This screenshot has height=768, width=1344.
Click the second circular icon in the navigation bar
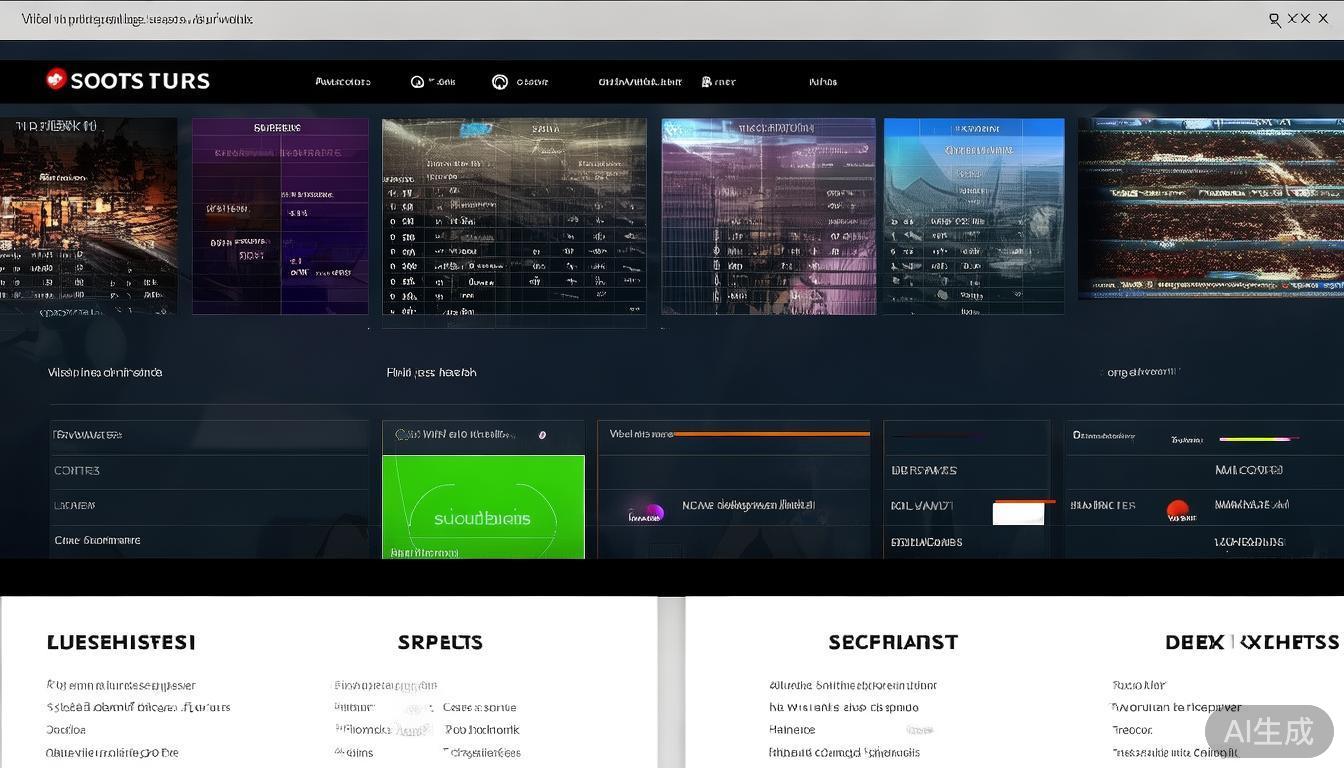click(500, 82)
